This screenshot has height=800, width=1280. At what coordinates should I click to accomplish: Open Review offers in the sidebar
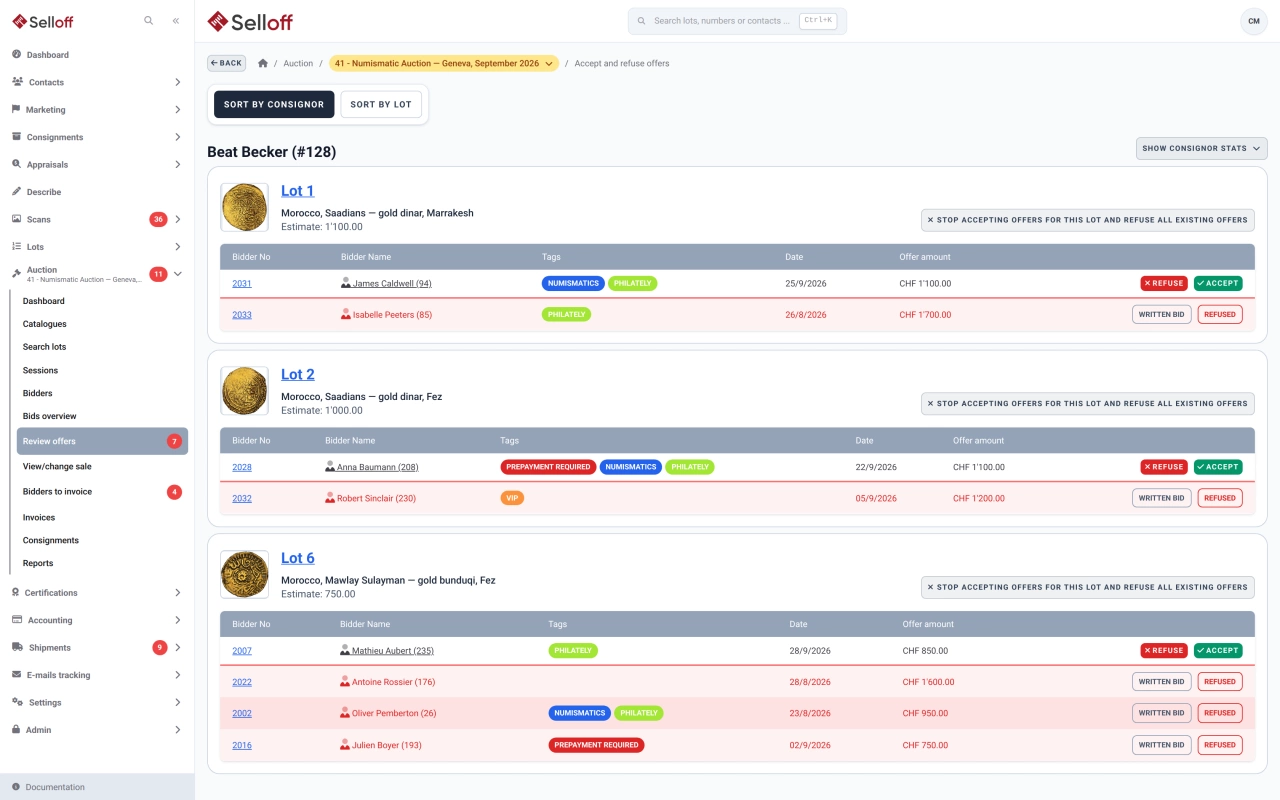point(102,441)
